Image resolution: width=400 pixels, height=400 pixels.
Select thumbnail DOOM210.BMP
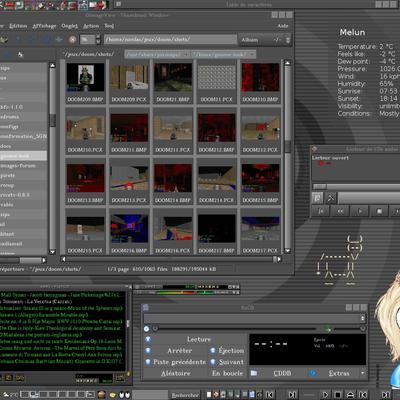coord(260,82)
